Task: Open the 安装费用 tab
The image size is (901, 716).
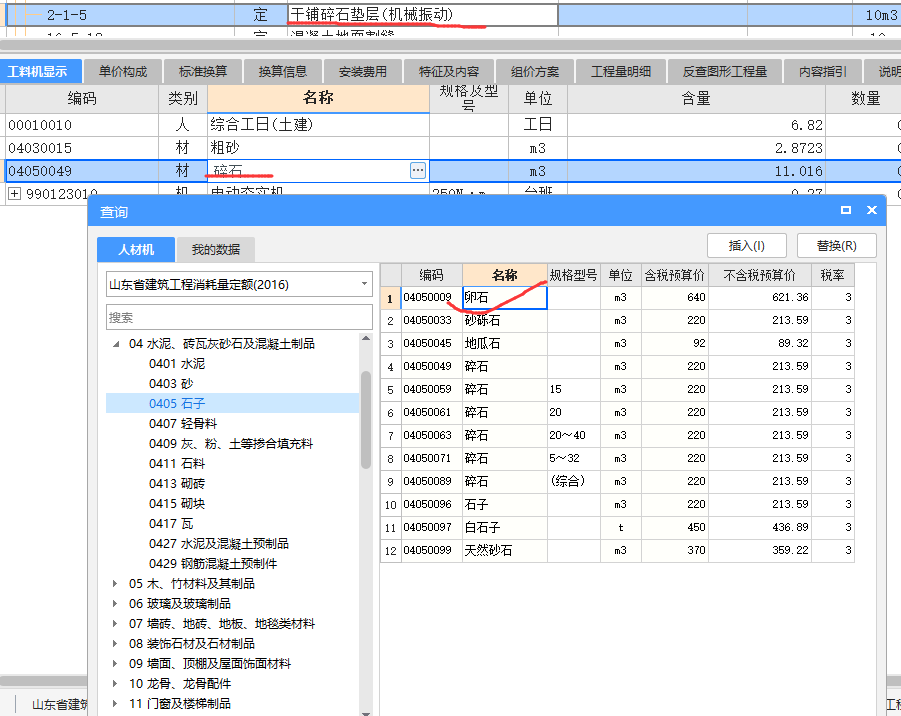Action: (x=363, y=71)
